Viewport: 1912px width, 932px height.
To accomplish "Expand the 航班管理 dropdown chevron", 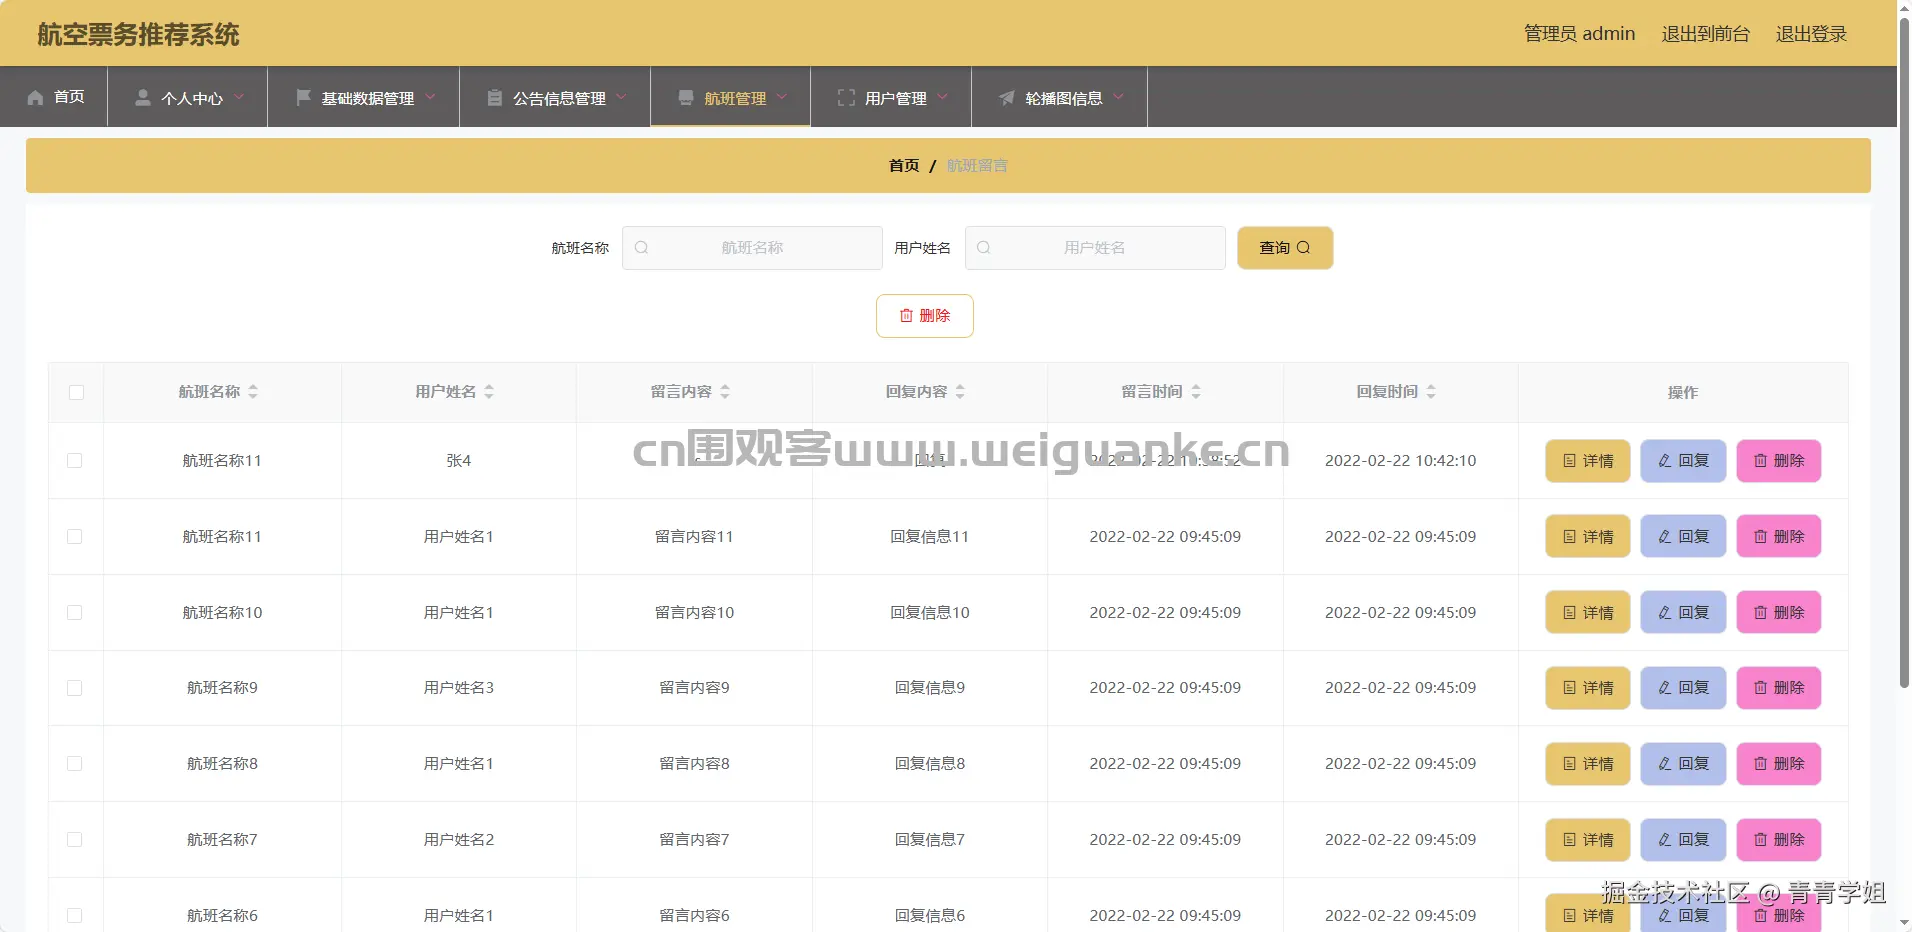I will [782, 97].
